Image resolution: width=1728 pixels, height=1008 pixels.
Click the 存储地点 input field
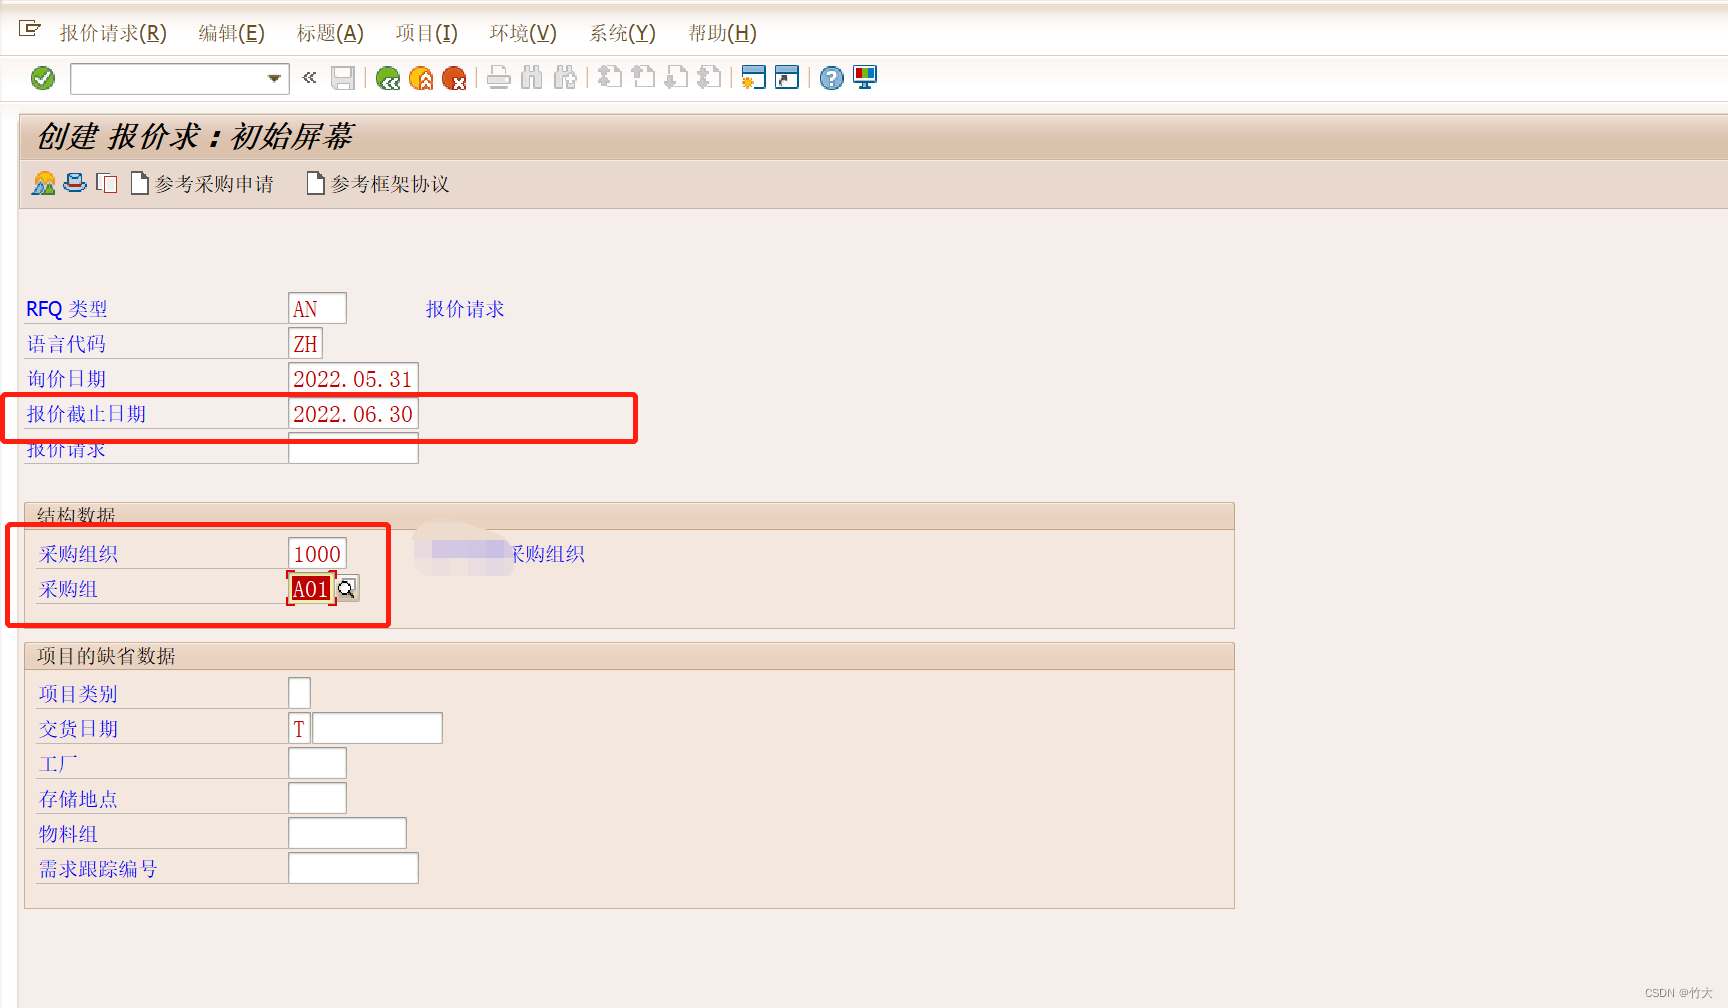[317, 798]
